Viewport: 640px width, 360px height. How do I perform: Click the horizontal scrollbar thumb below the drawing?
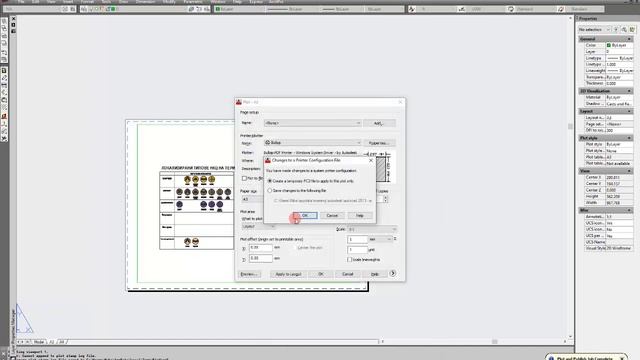coord(495,342)
